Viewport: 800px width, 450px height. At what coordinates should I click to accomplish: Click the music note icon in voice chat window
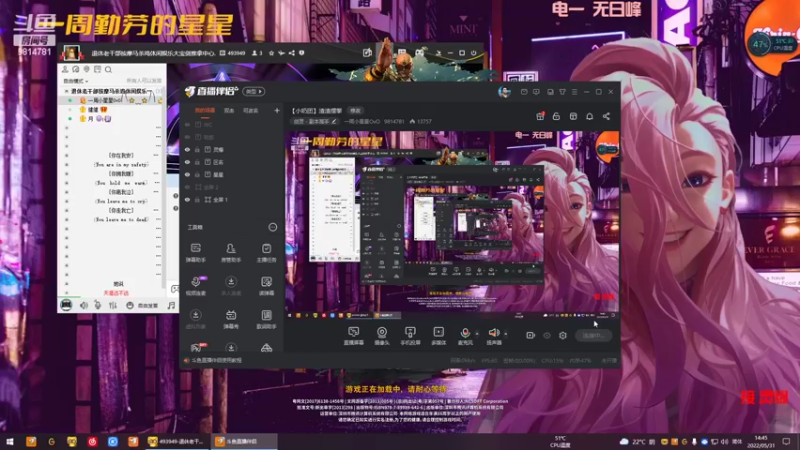171,305
